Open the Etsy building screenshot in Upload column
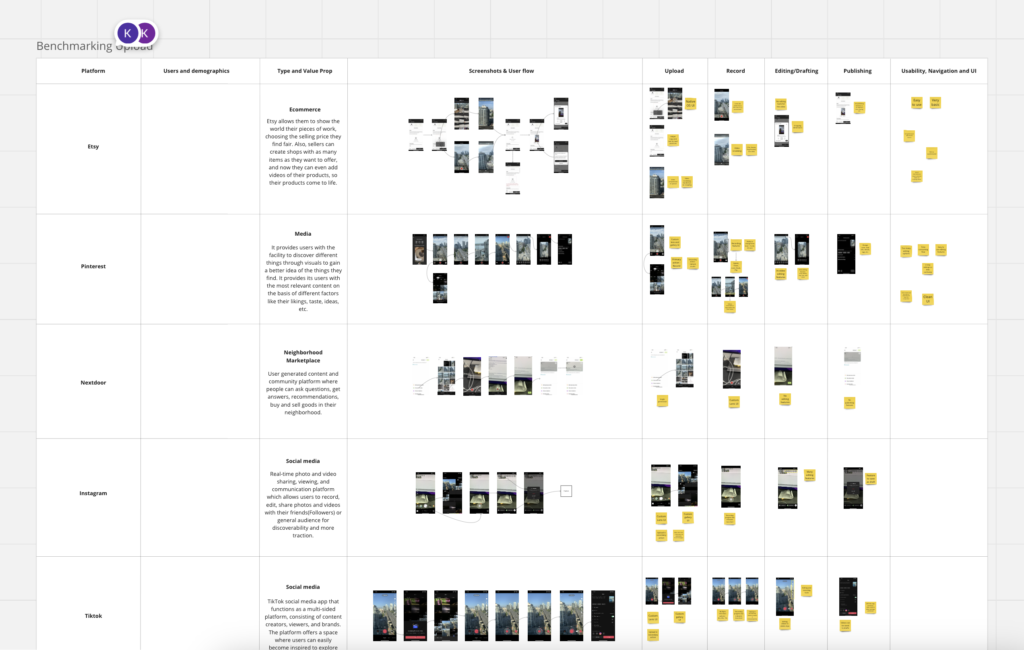 pyautogui.click(x=656, y=182)
